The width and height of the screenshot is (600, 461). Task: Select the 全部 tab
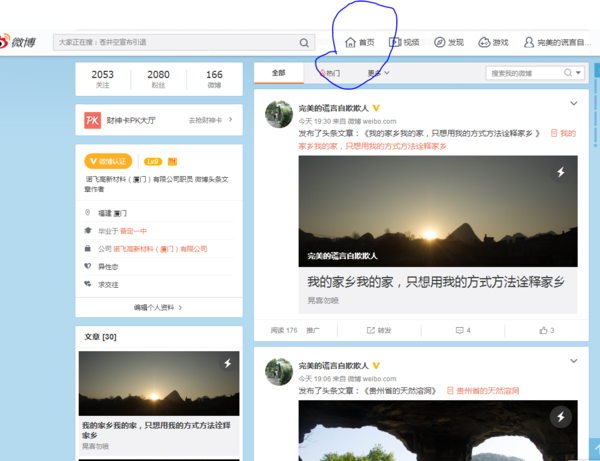278,73
